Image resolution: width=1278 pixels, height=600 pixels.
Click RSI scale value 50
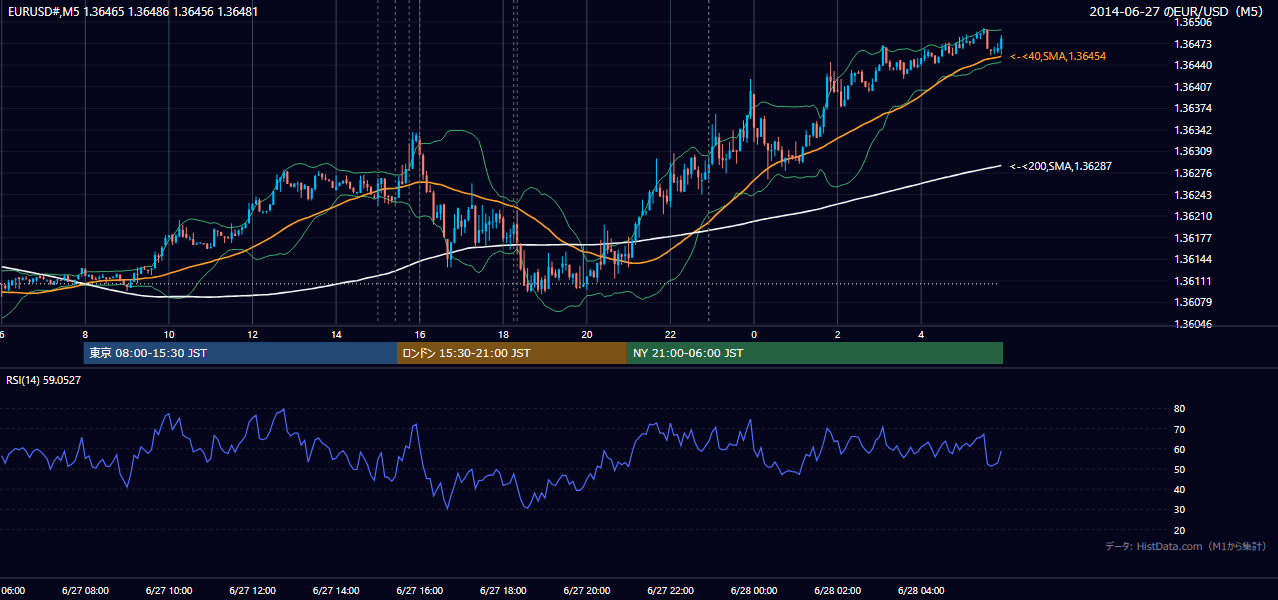(1179, 469)
